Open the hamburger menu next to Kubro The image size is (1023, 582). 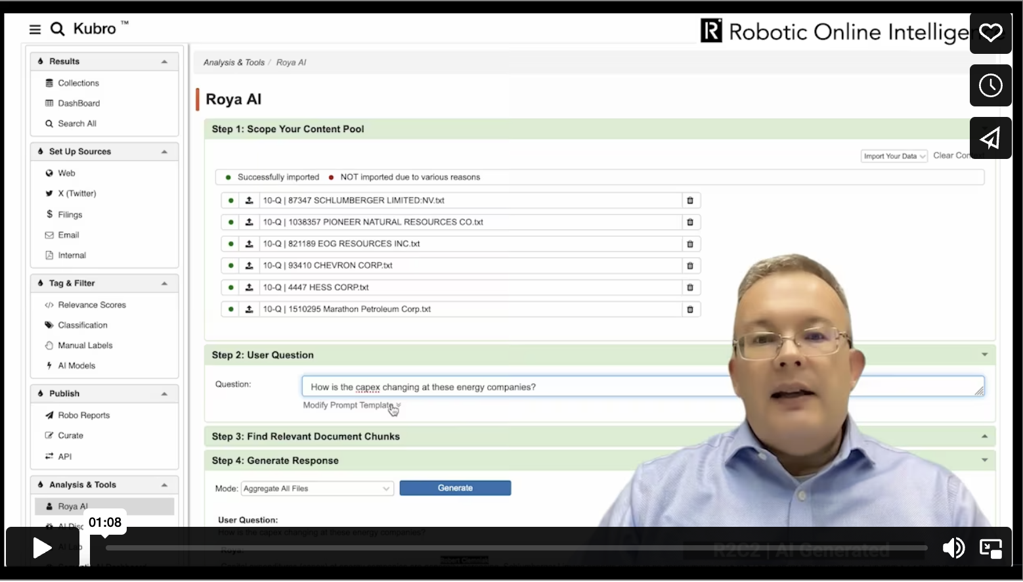[x=35, y=29]
